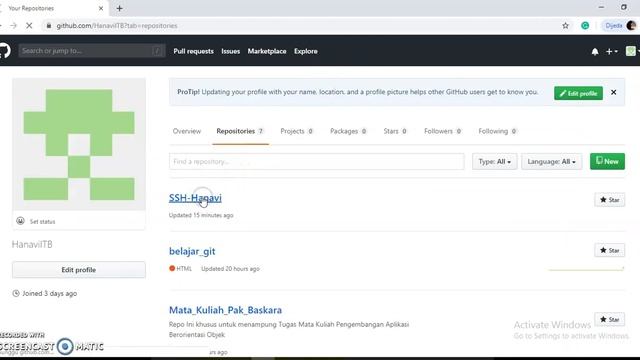Image resolution: width=640 pixels, height=360 pixels.
Task: Bookmark this page with the star icon
Action: click(x=565, y=26)
